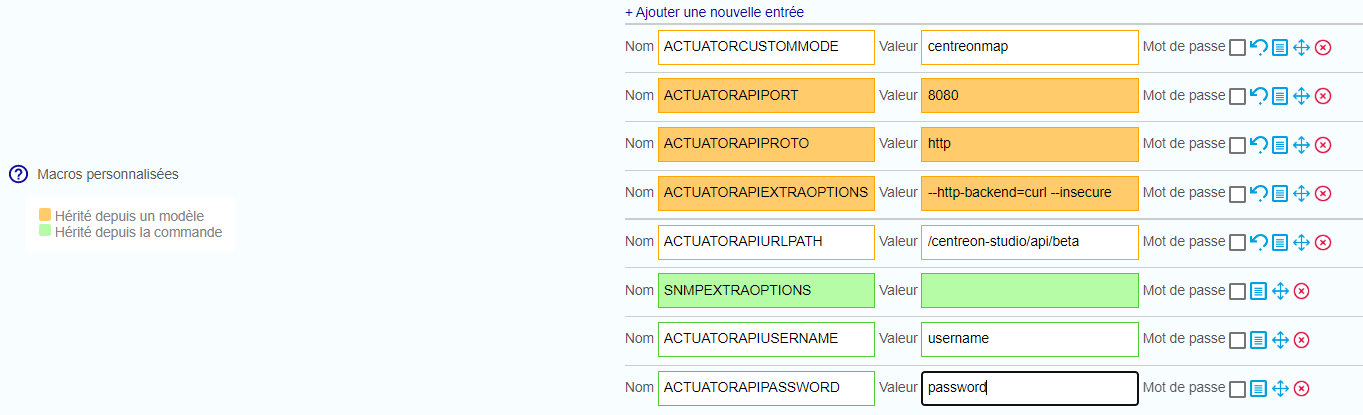This screenshot has width=1363, height=415.
Task: Click the ACTUATORAPIURLPATH value field
Action: click(x=1029, y=242)
